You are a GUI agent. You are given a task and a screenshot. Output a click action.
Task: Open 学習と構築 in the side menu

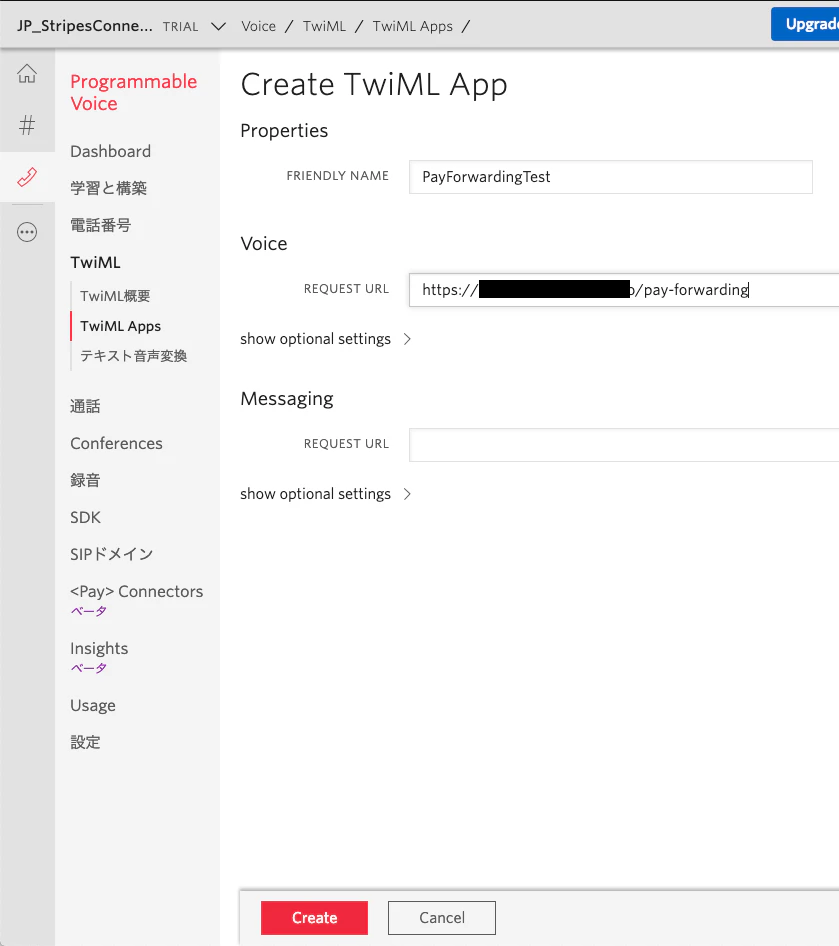[x=109, y=188]
